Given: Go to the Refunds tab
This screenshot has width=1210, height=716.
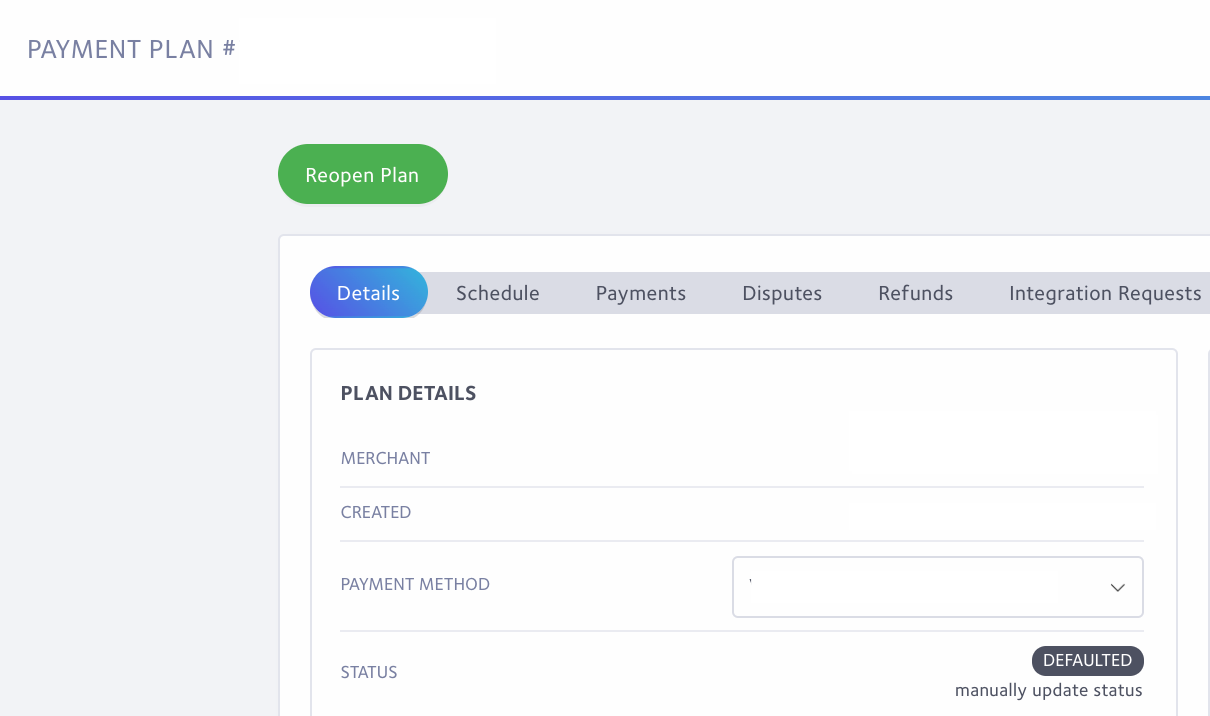Looking at the screenshot, I should click(916, 293).
